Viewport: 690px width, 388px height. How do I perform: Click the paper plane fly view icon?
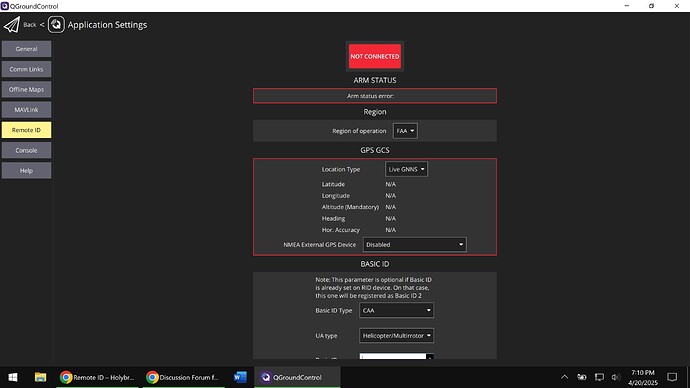pos(12,25)
